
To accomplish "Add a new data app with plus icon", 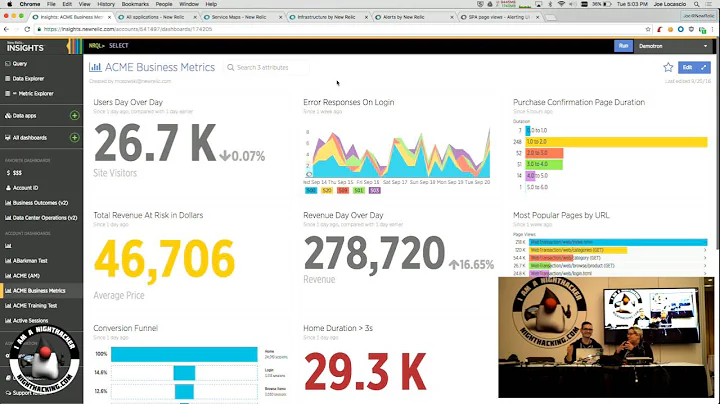I will tap(74, 116).
